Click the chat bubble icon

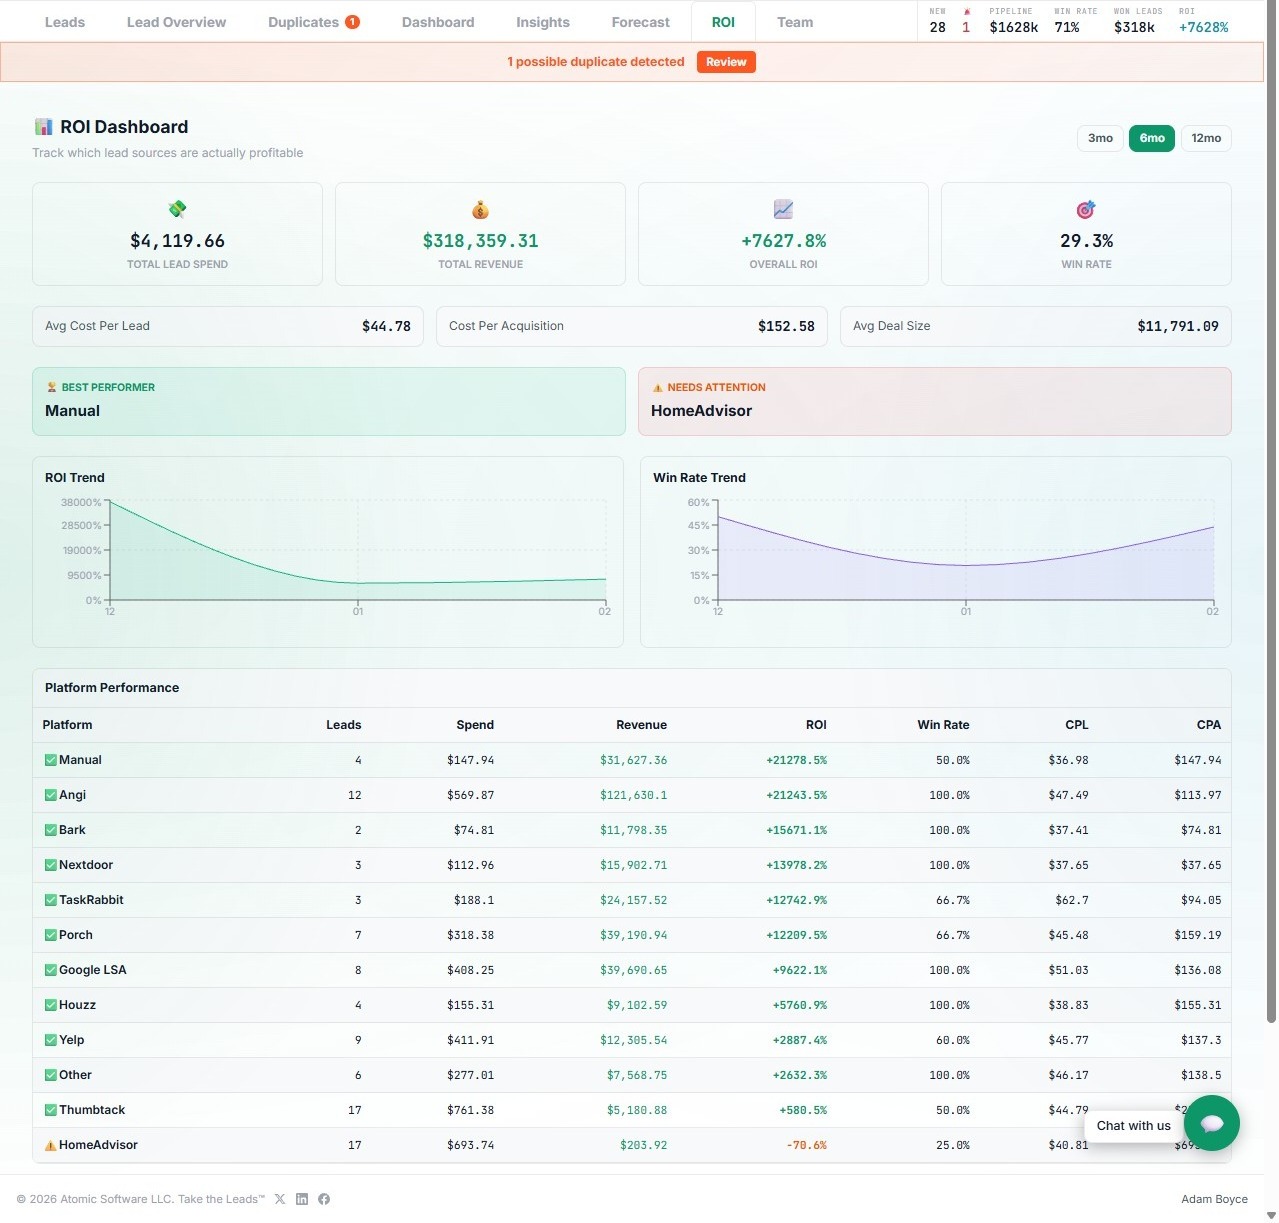pyautogui.click(x=1211, y=1123)
